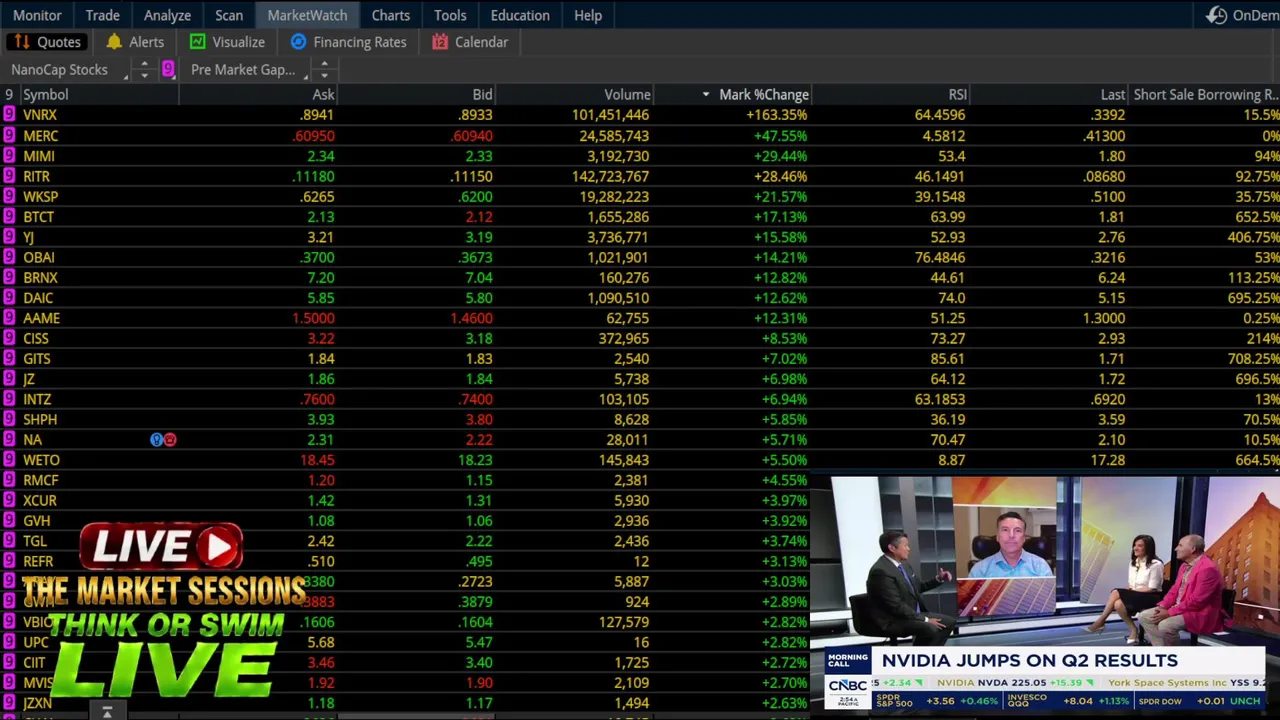Click the magenta link icon beside VNRX
1280x720 pixels.
pos(9,115)
